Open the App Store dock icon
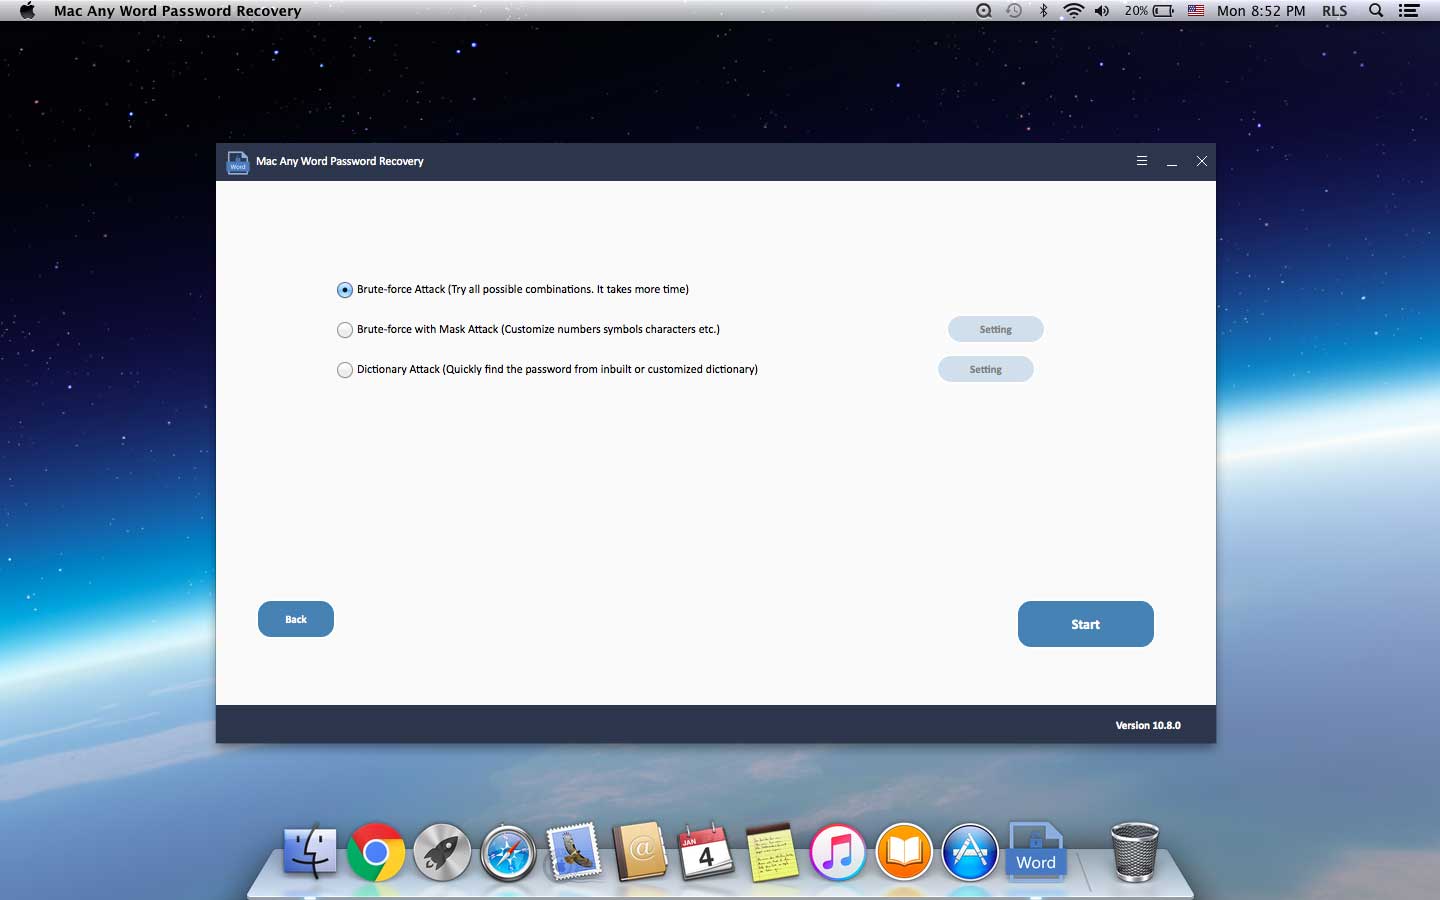The image size is (1440, 900). [x=969, y=853]
